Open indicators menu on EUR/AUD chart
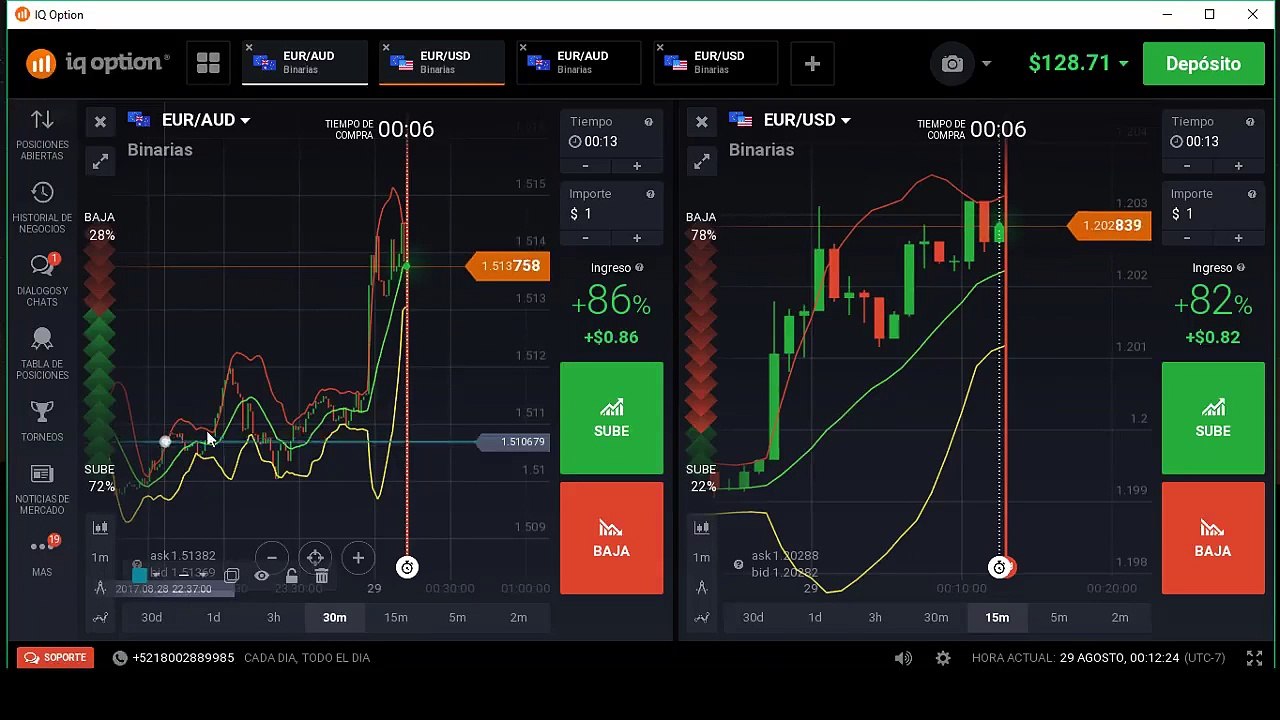Viewport: 1280px width, 720px height. [100, 618]
